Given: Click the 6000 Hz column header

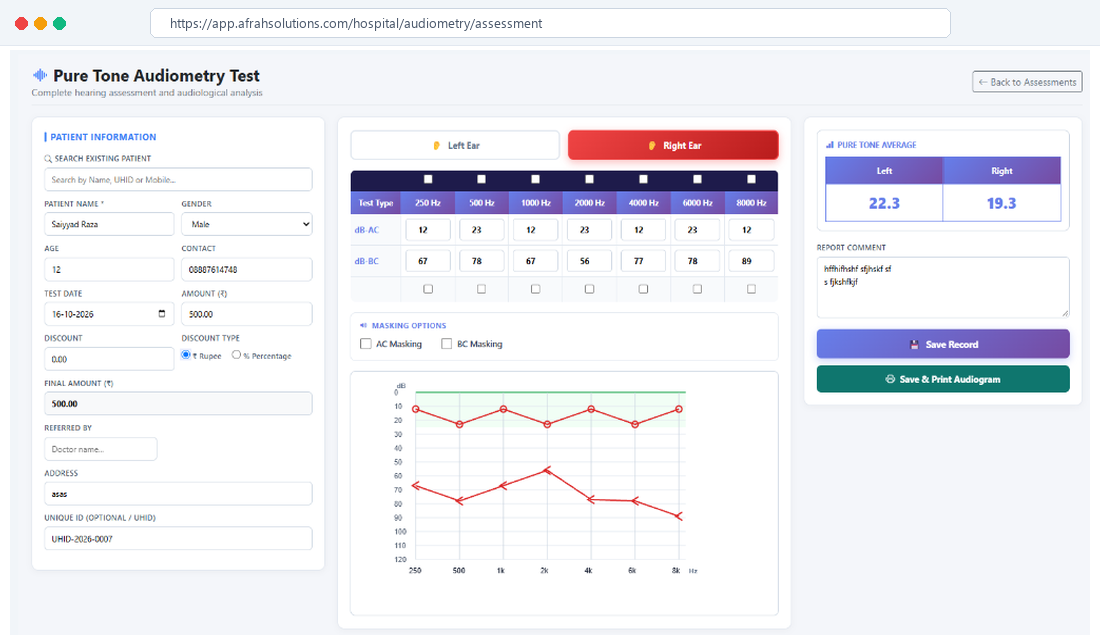Looking at the screenshot, I should click(x=697, y=203).
